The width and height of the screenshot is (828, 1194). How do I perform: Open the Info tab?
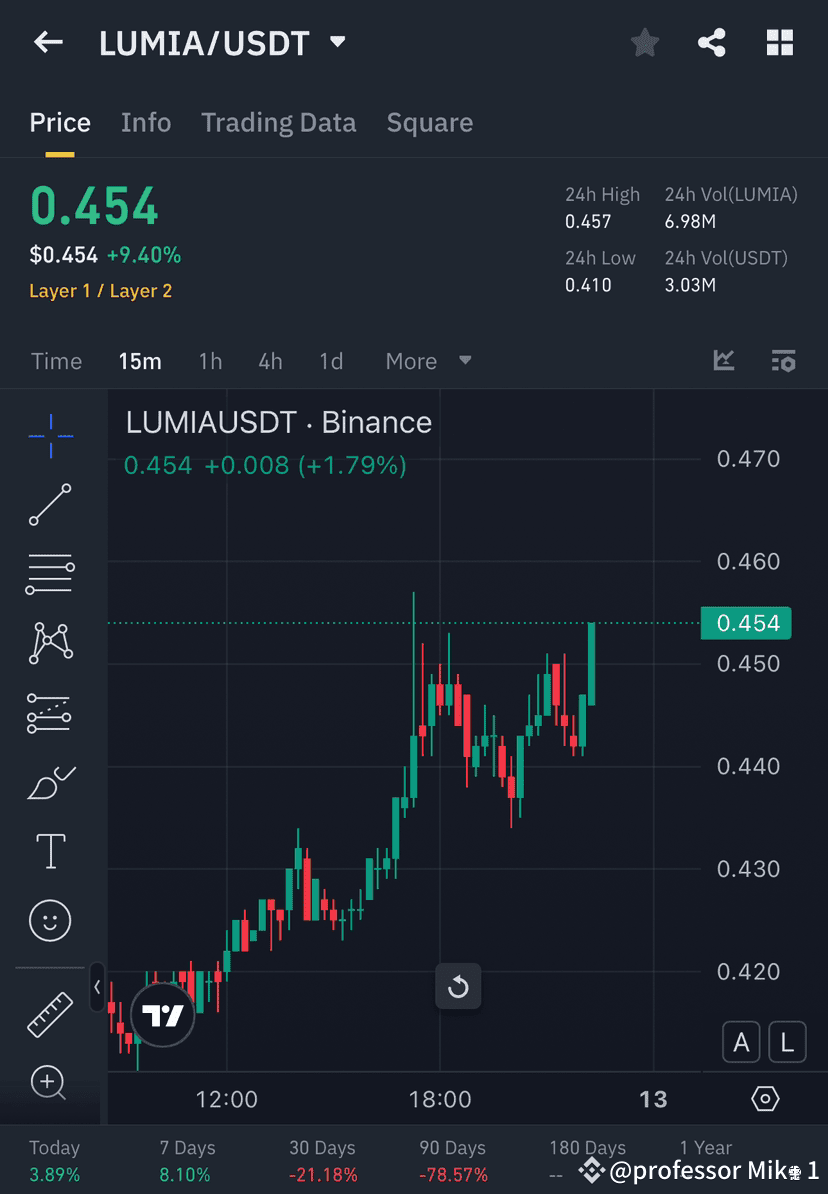[146, 122]
